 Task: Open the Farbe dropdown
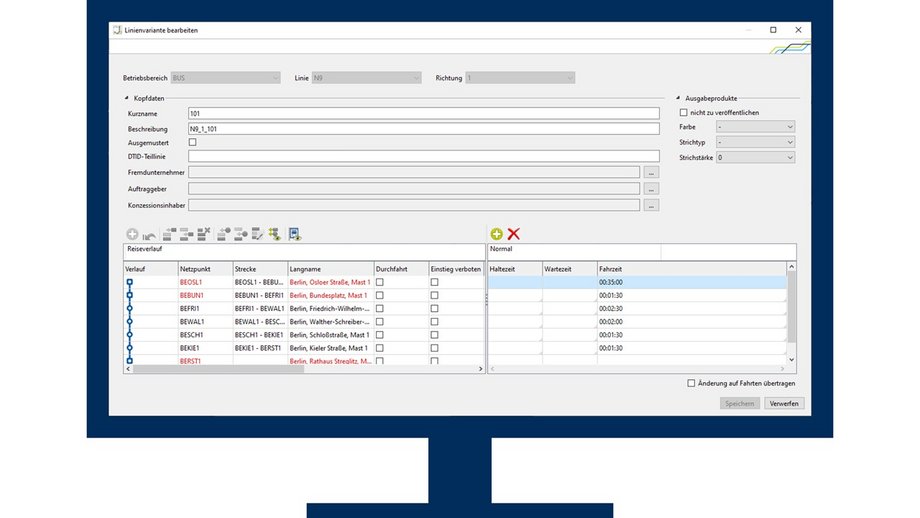click(x=755, y=127)
